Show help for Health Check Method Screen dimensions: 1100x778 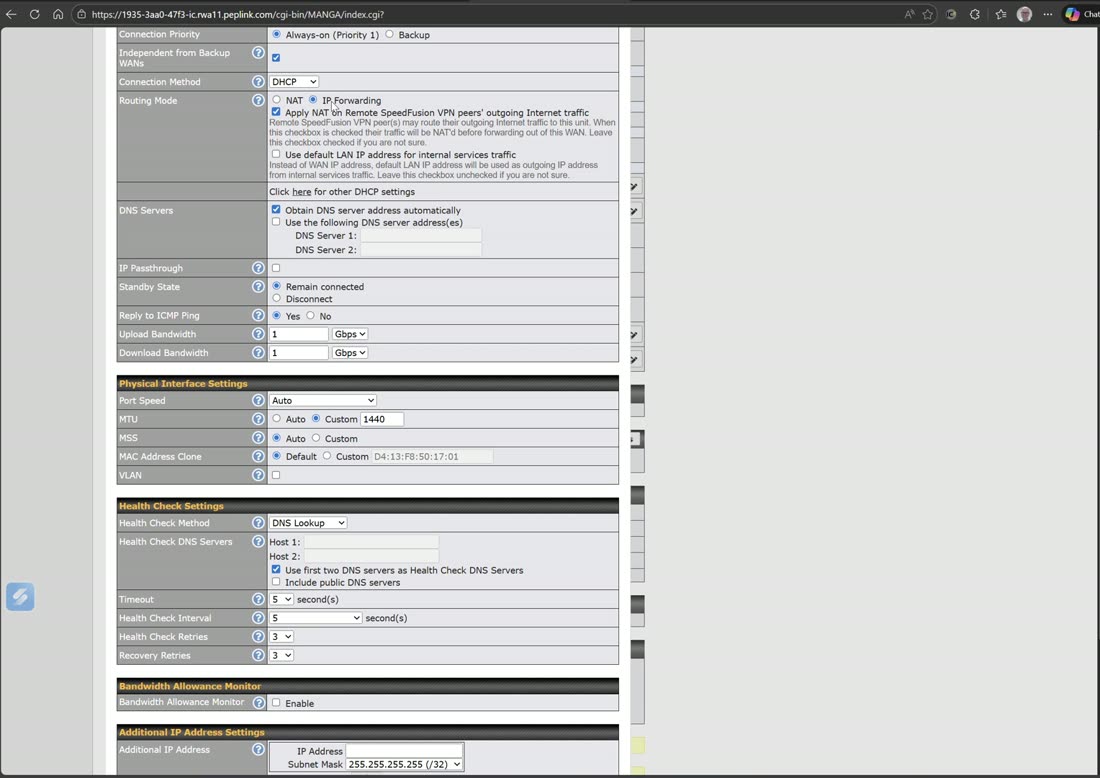pos(258,523)
